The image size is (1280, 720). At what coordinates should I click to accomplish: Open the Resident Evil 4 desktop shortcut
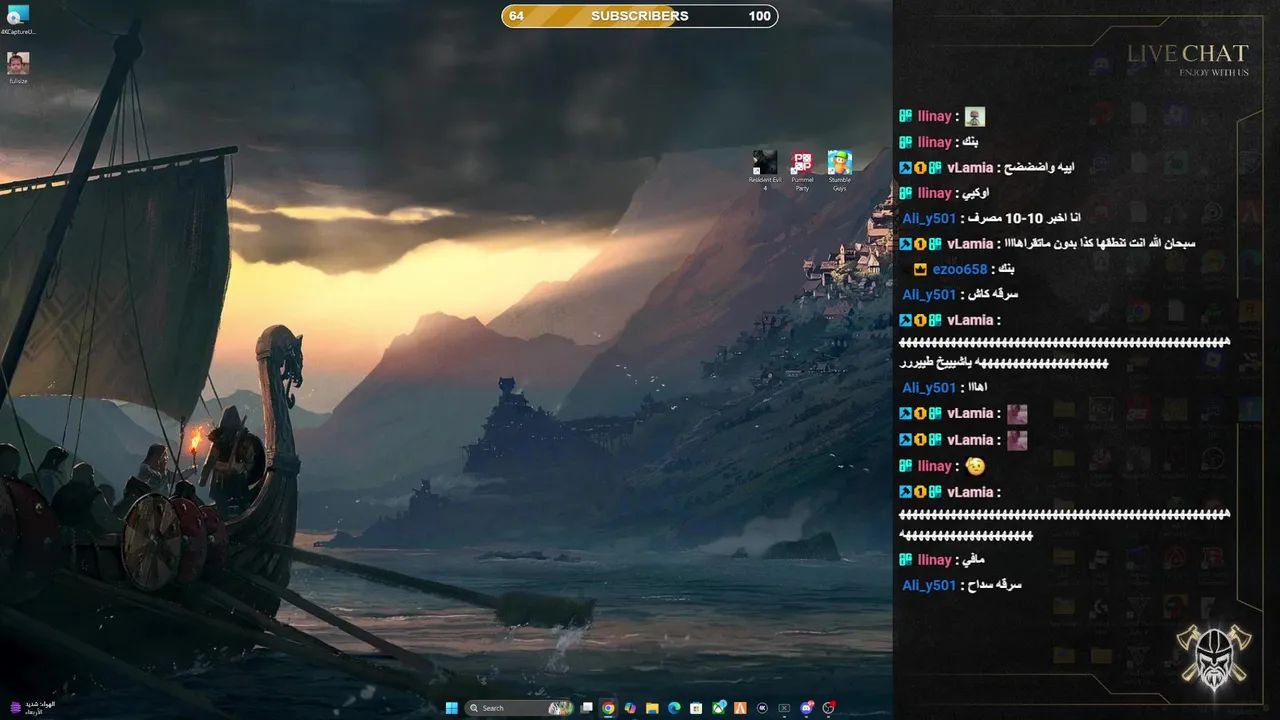click(x=765, y=170)
